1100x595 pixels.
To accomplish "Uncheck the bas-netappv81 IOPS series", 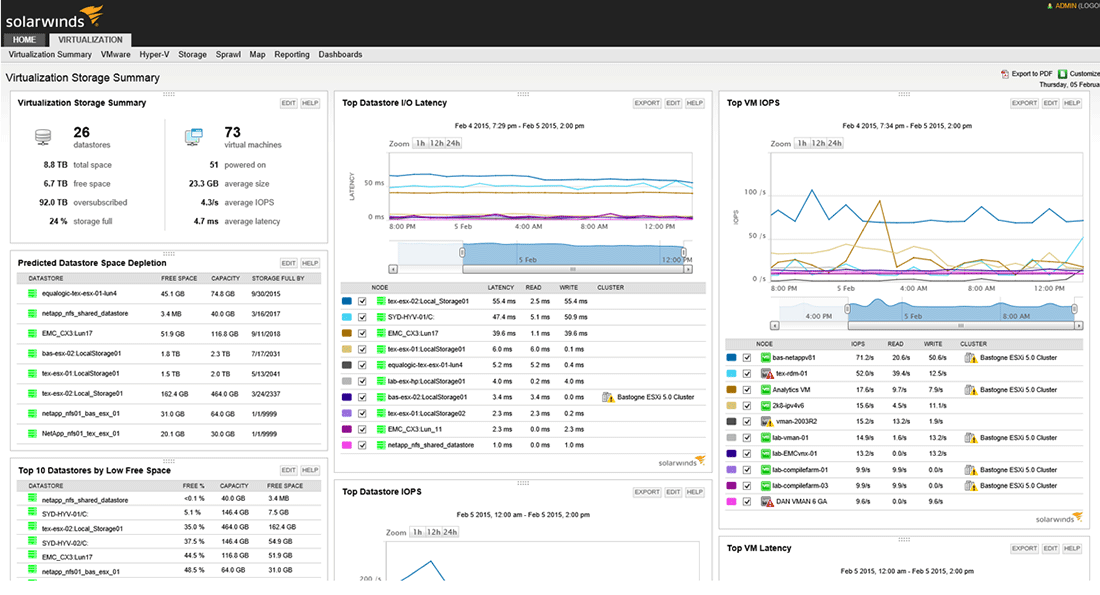I will click(x=747, y=358).
